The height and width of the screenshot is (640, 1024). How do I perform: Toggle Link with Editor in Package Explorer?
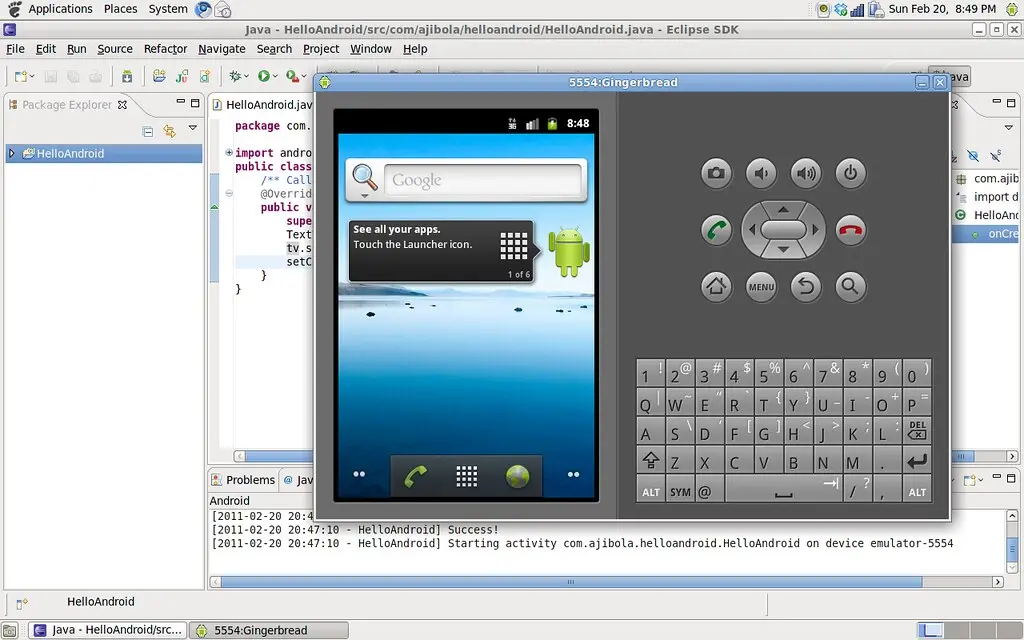click(x=170, y=131)
